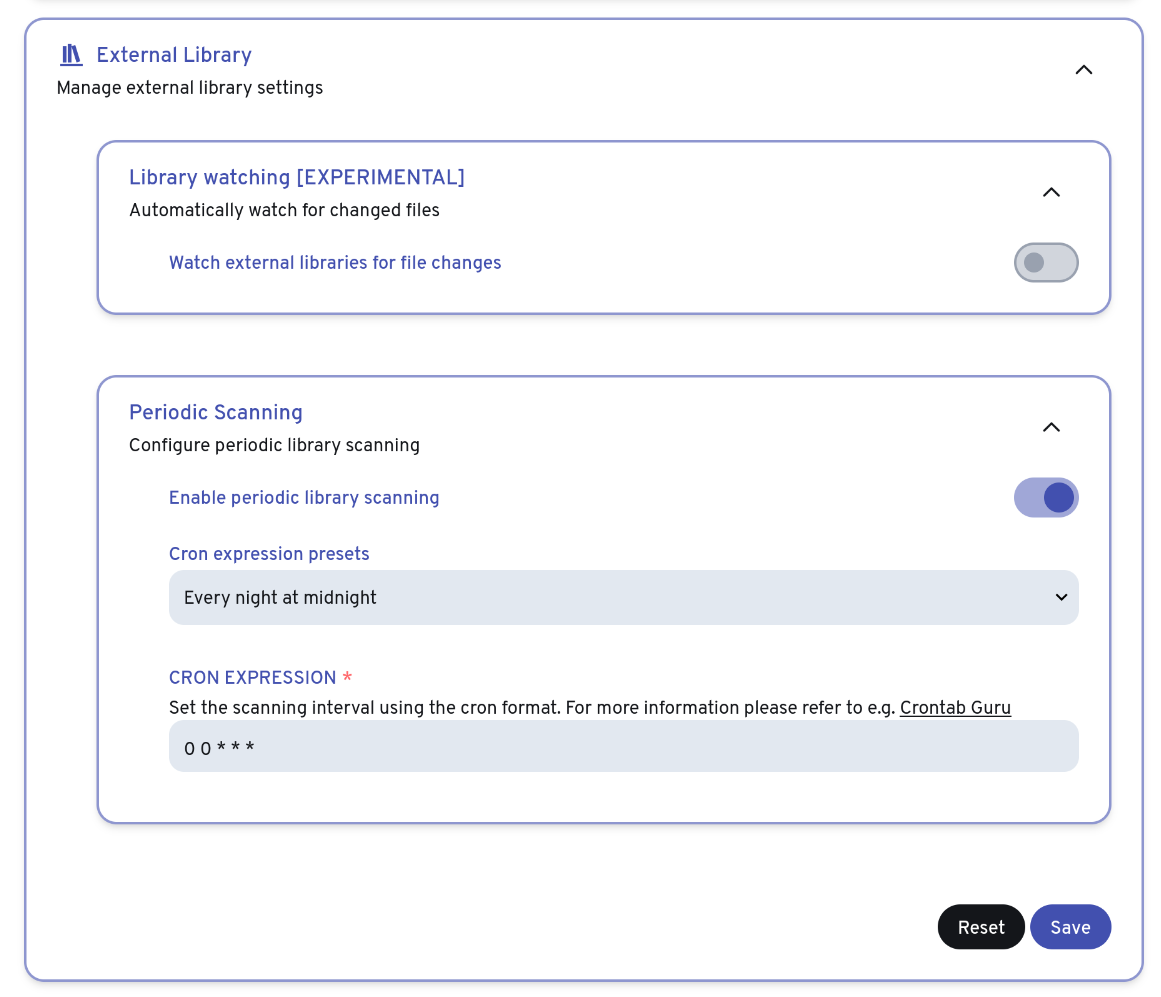Open the Crontab Guru link
Image resolution: width=1161 pixels, height=997 pixels.
[x=955, y=708]
